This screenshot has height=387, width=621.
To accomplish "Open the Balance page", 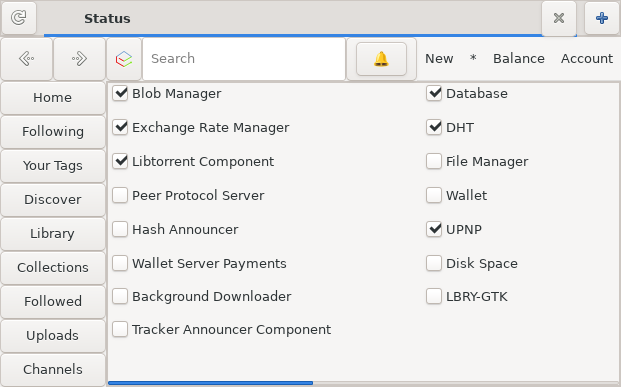I will (518, 59).
